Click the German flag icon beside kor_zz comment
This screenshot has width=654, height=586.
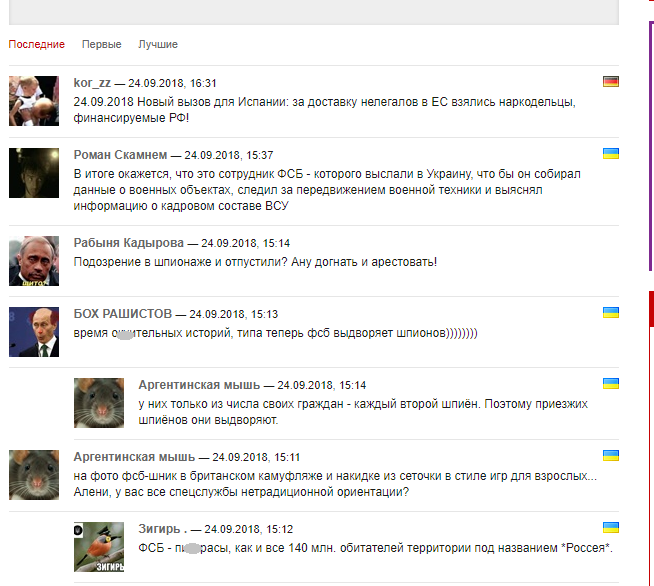tap(611, 81)
